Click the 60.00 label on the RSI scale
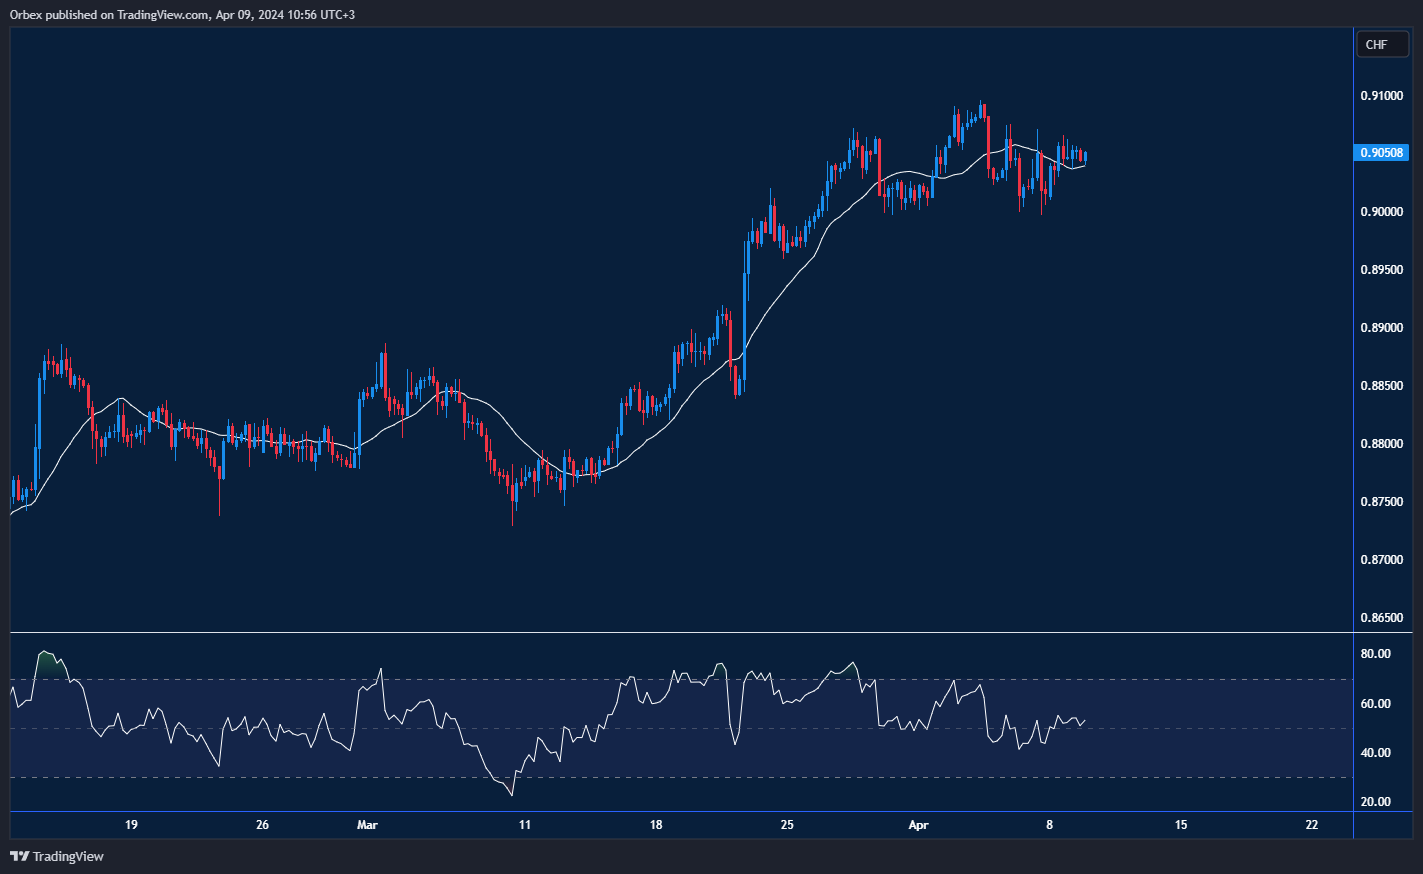The image size is (1423, 874). pos(1376,704)
